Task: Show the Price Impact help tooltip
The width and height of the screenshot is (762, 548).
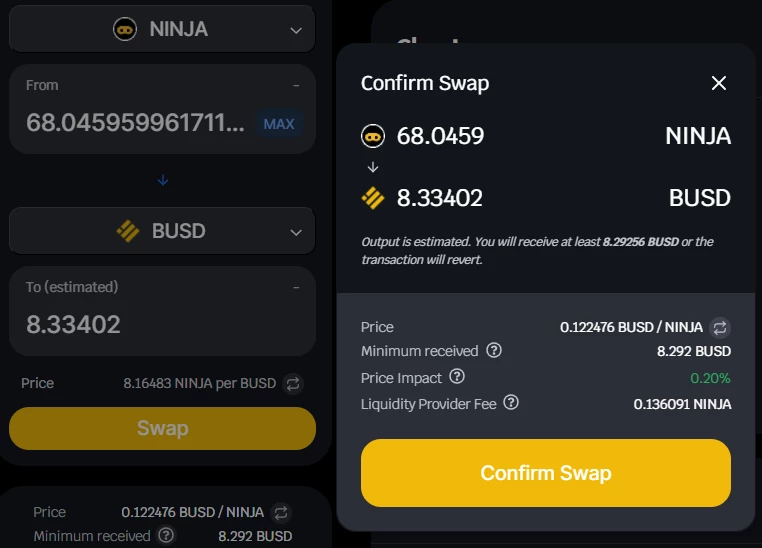Action: click(x=457, y=377)
